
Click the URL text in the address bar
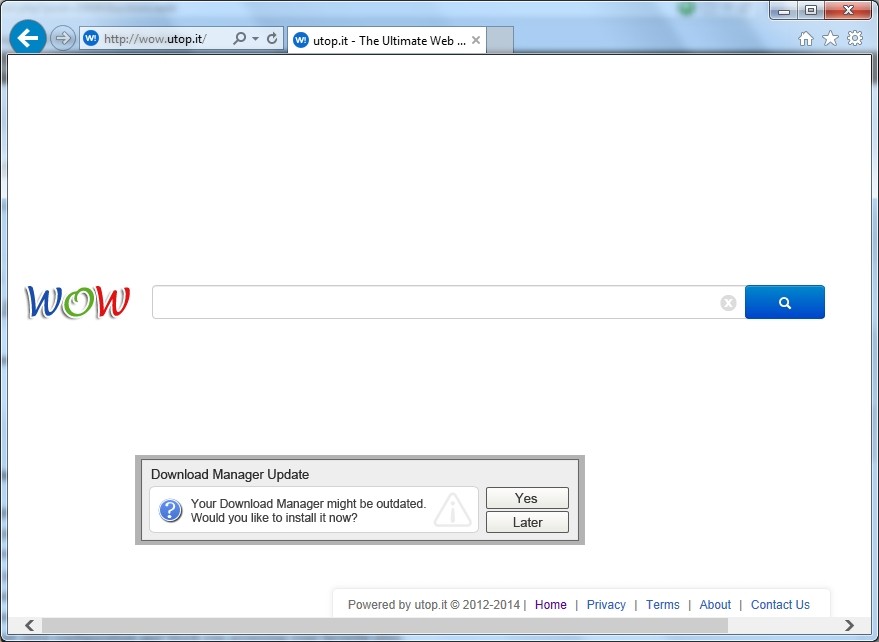[x=155, y=39]
